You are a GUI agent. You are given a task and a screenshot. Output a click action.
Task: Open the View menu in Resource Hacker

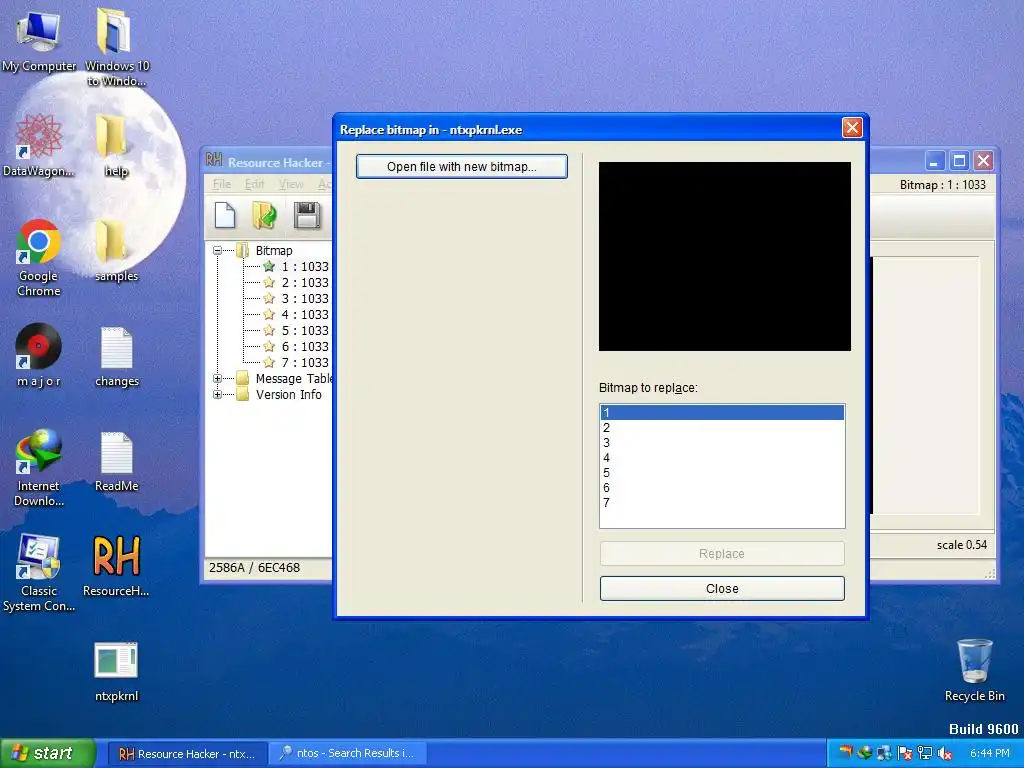click(x=291, y=184)
